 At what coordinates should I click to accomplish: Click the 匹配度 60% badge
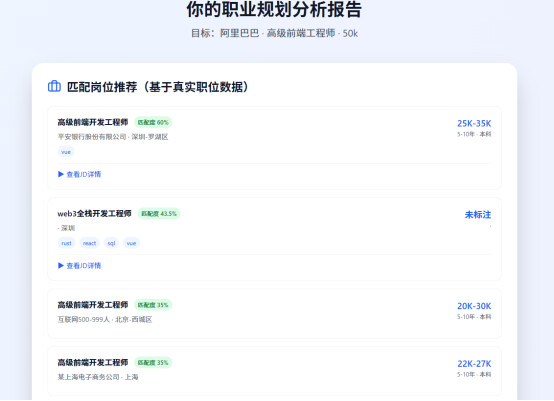153,122
